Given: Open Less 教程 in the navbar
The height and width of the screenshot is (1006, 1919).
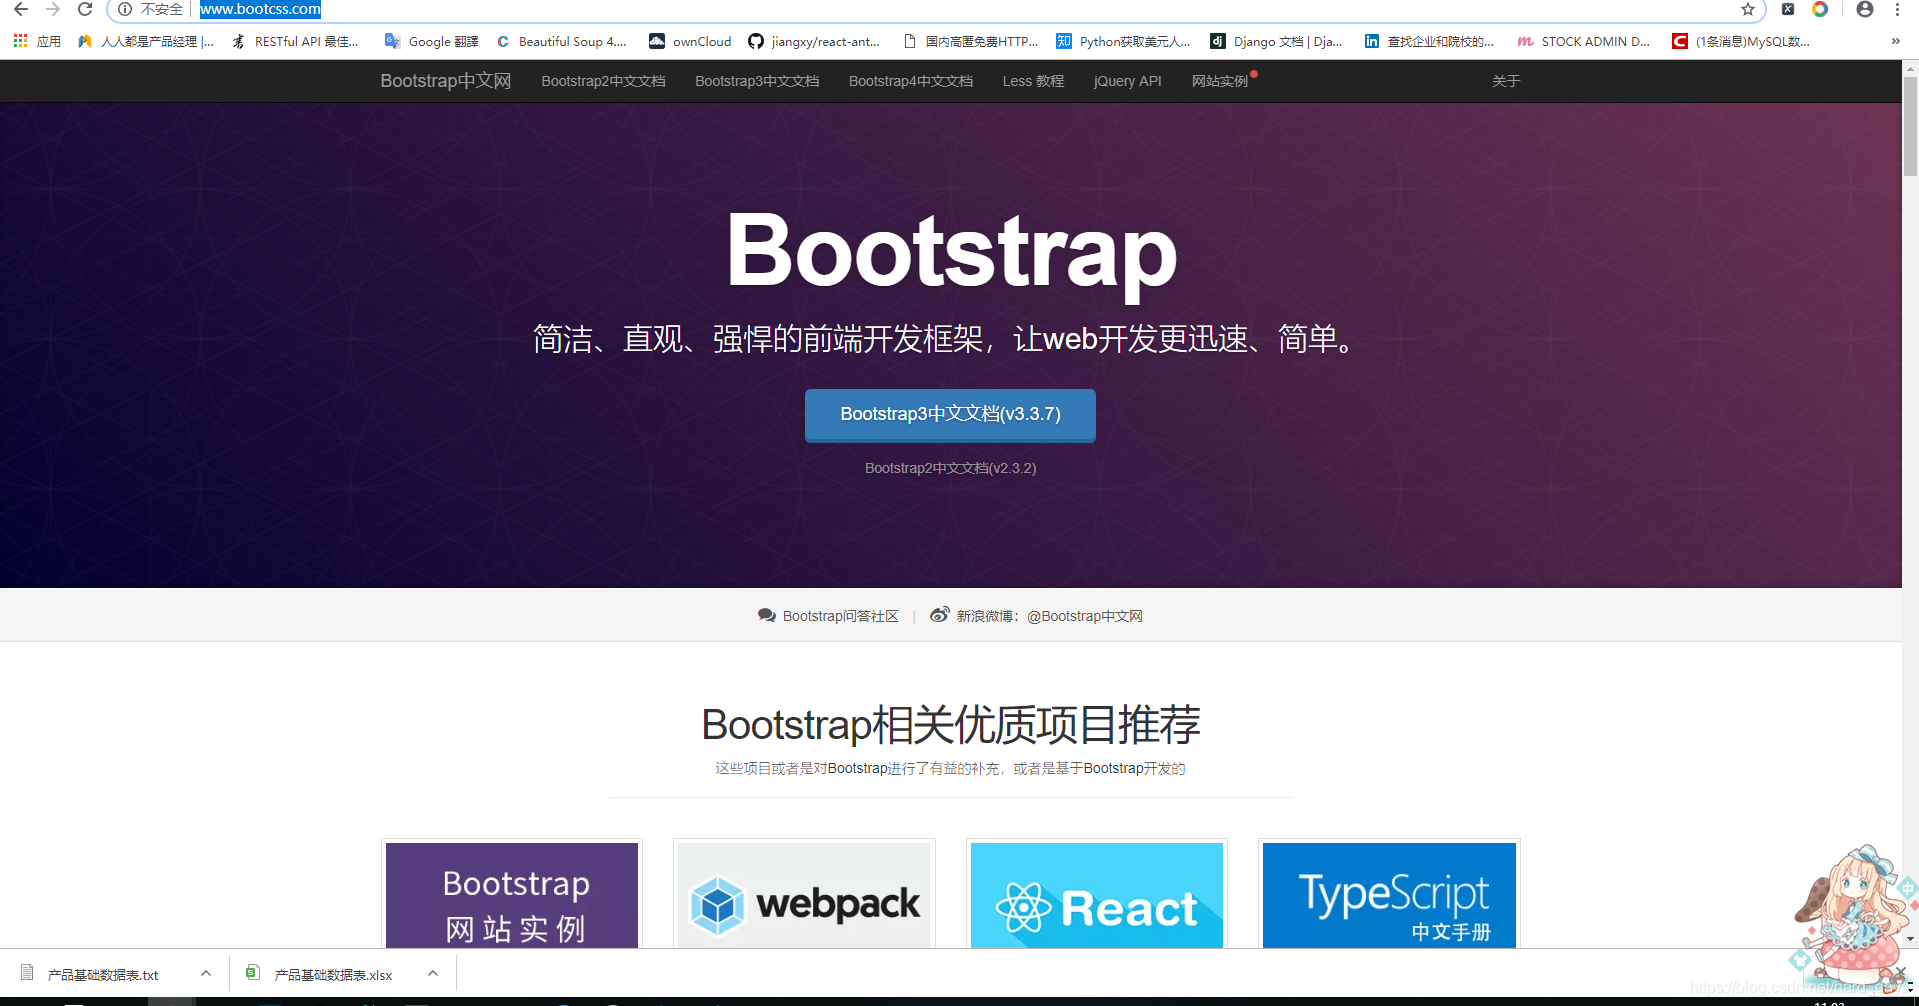Looking at the screenshot, I should click(x=1033, y=81).
